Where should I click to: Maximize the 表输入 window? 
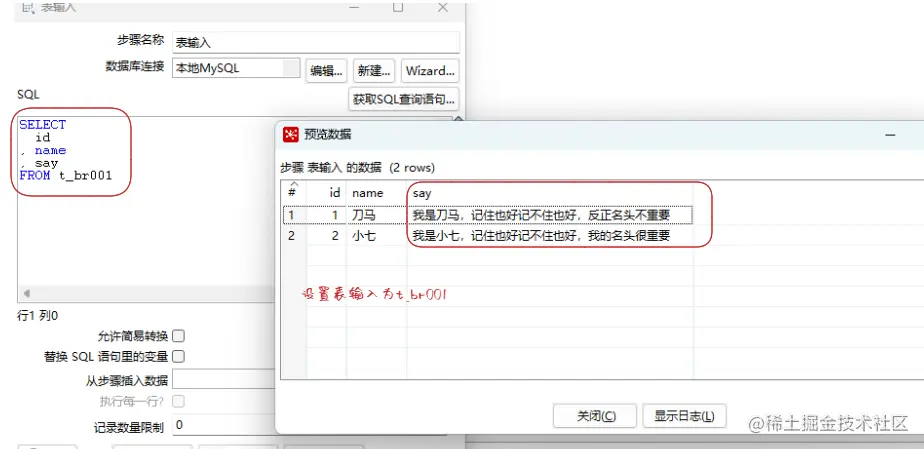[398, 7]
